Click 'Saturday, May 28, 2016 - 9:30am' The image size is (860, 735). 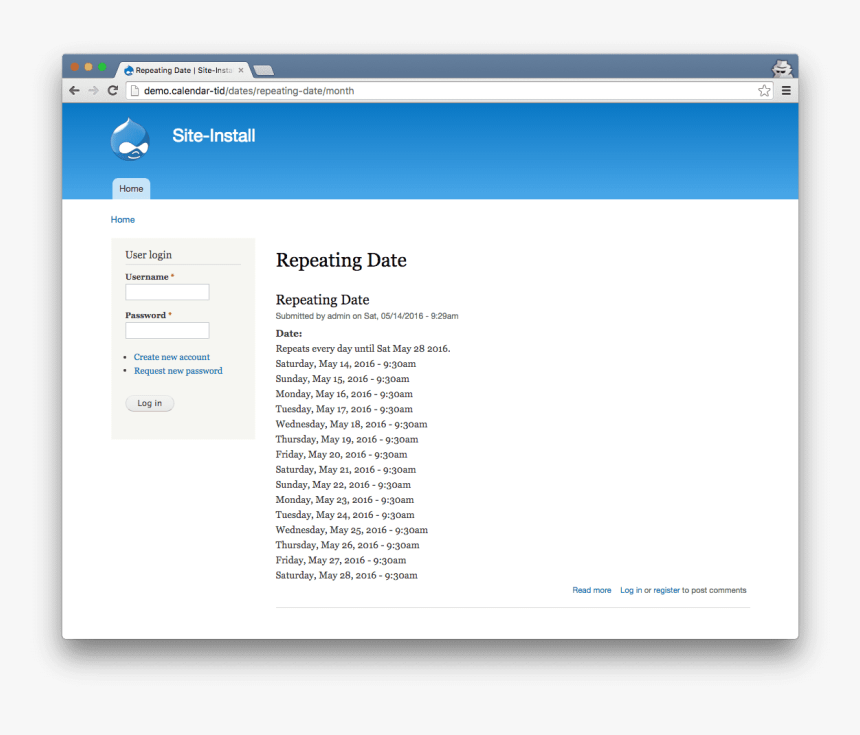347,575
